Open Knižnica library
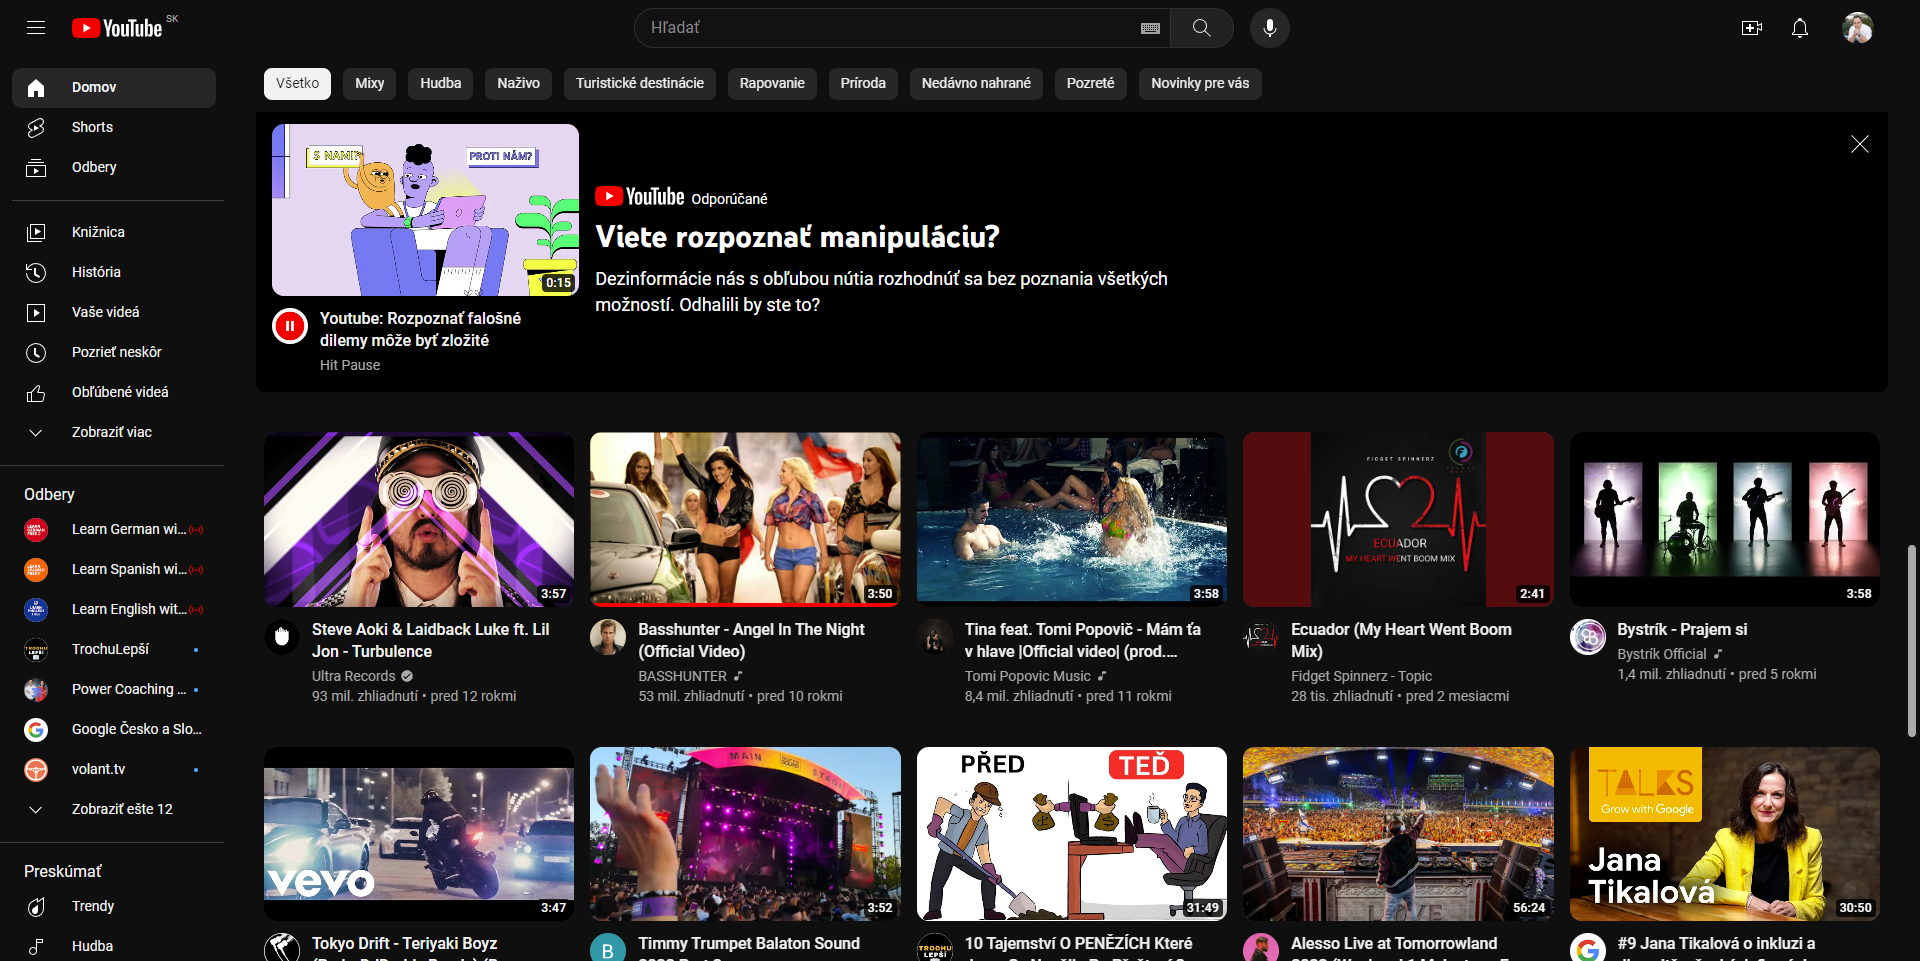 tap(114, 232)
